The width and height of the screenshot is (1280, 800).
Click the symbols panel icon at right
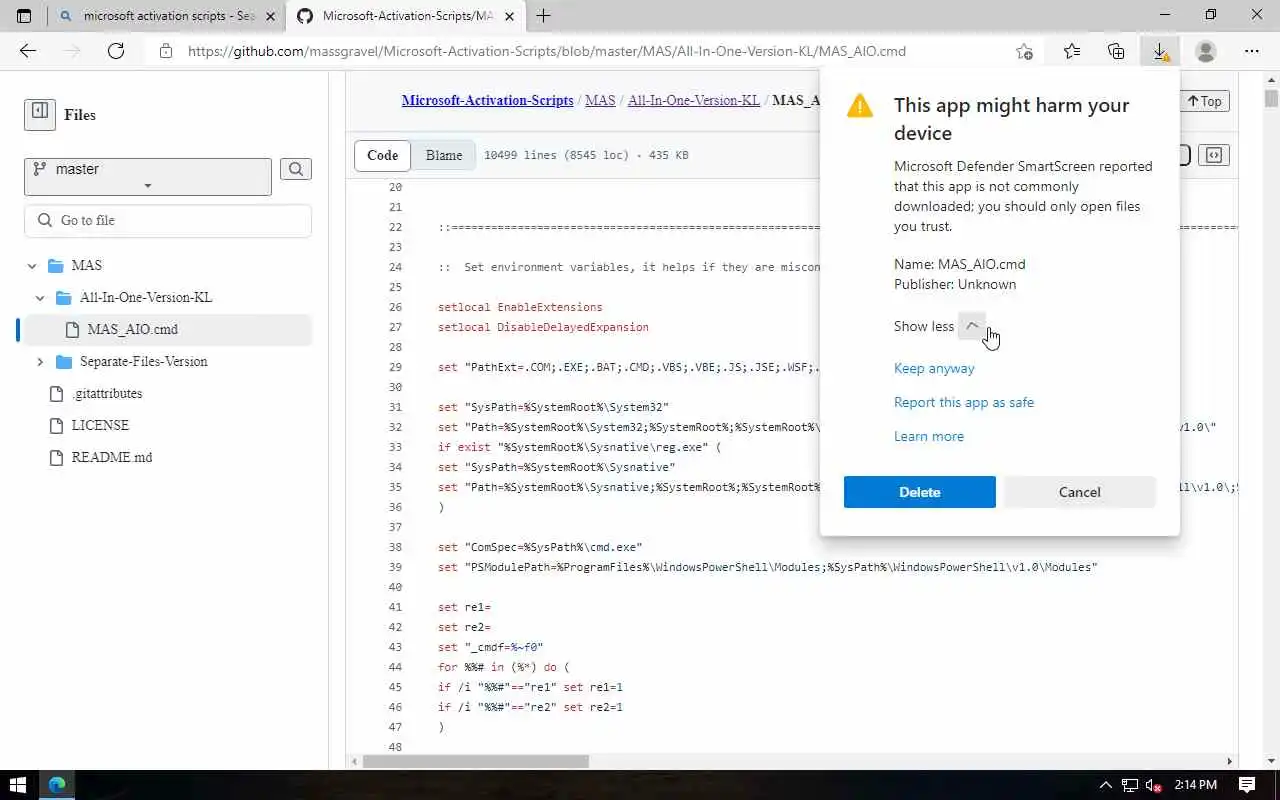point(1214,155)
